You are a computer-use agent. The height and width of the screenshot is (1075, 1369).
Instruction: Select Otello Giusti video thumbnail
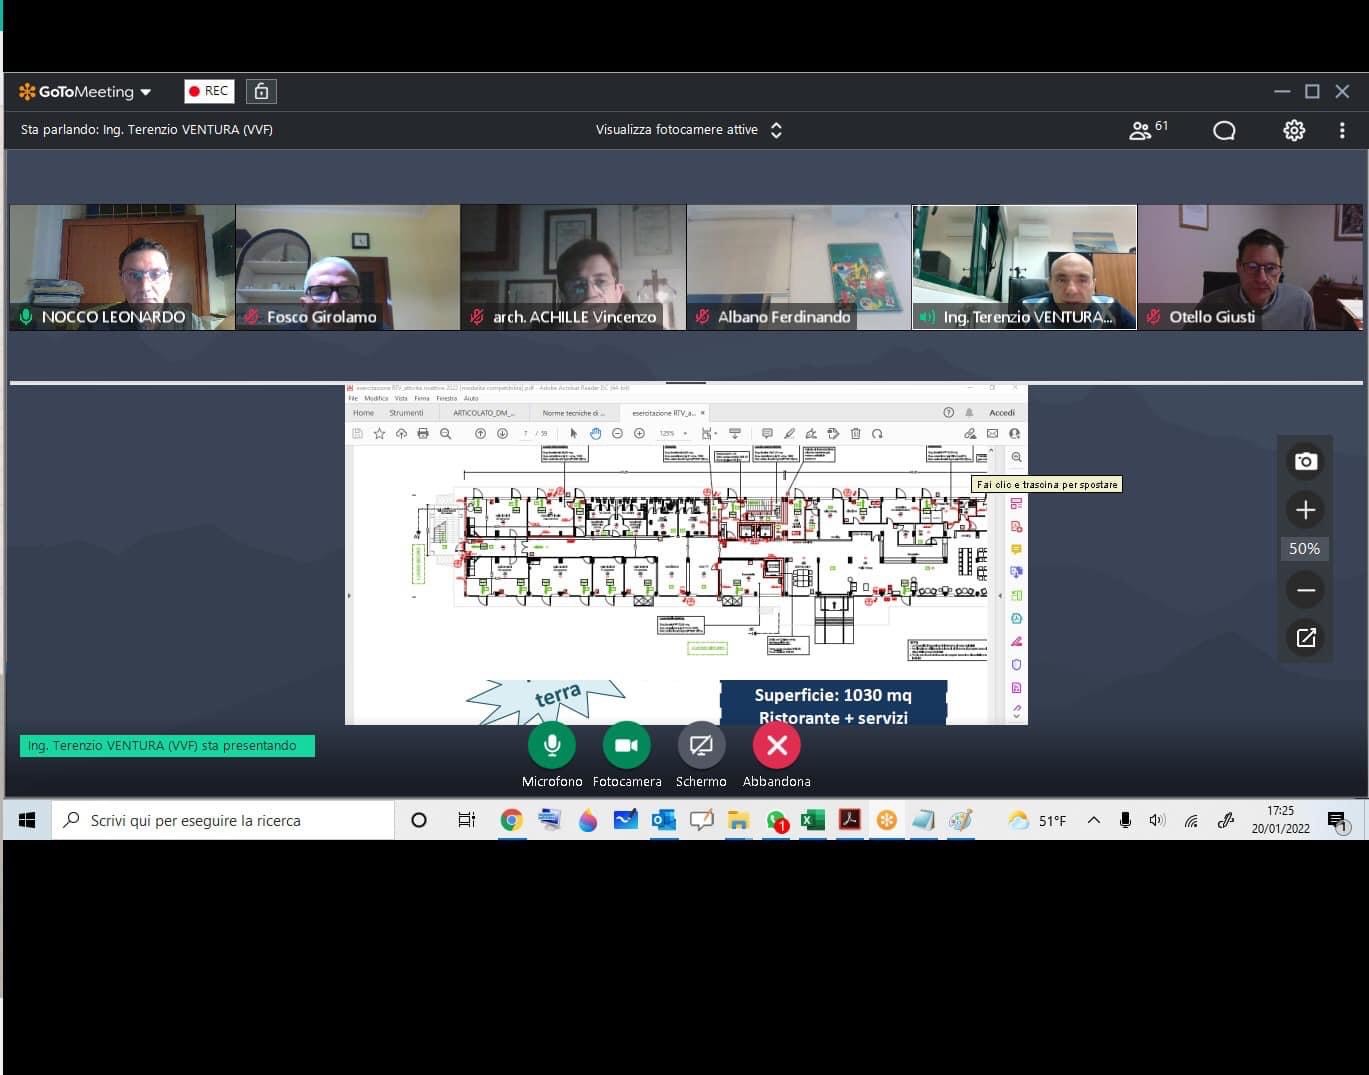1250,267
